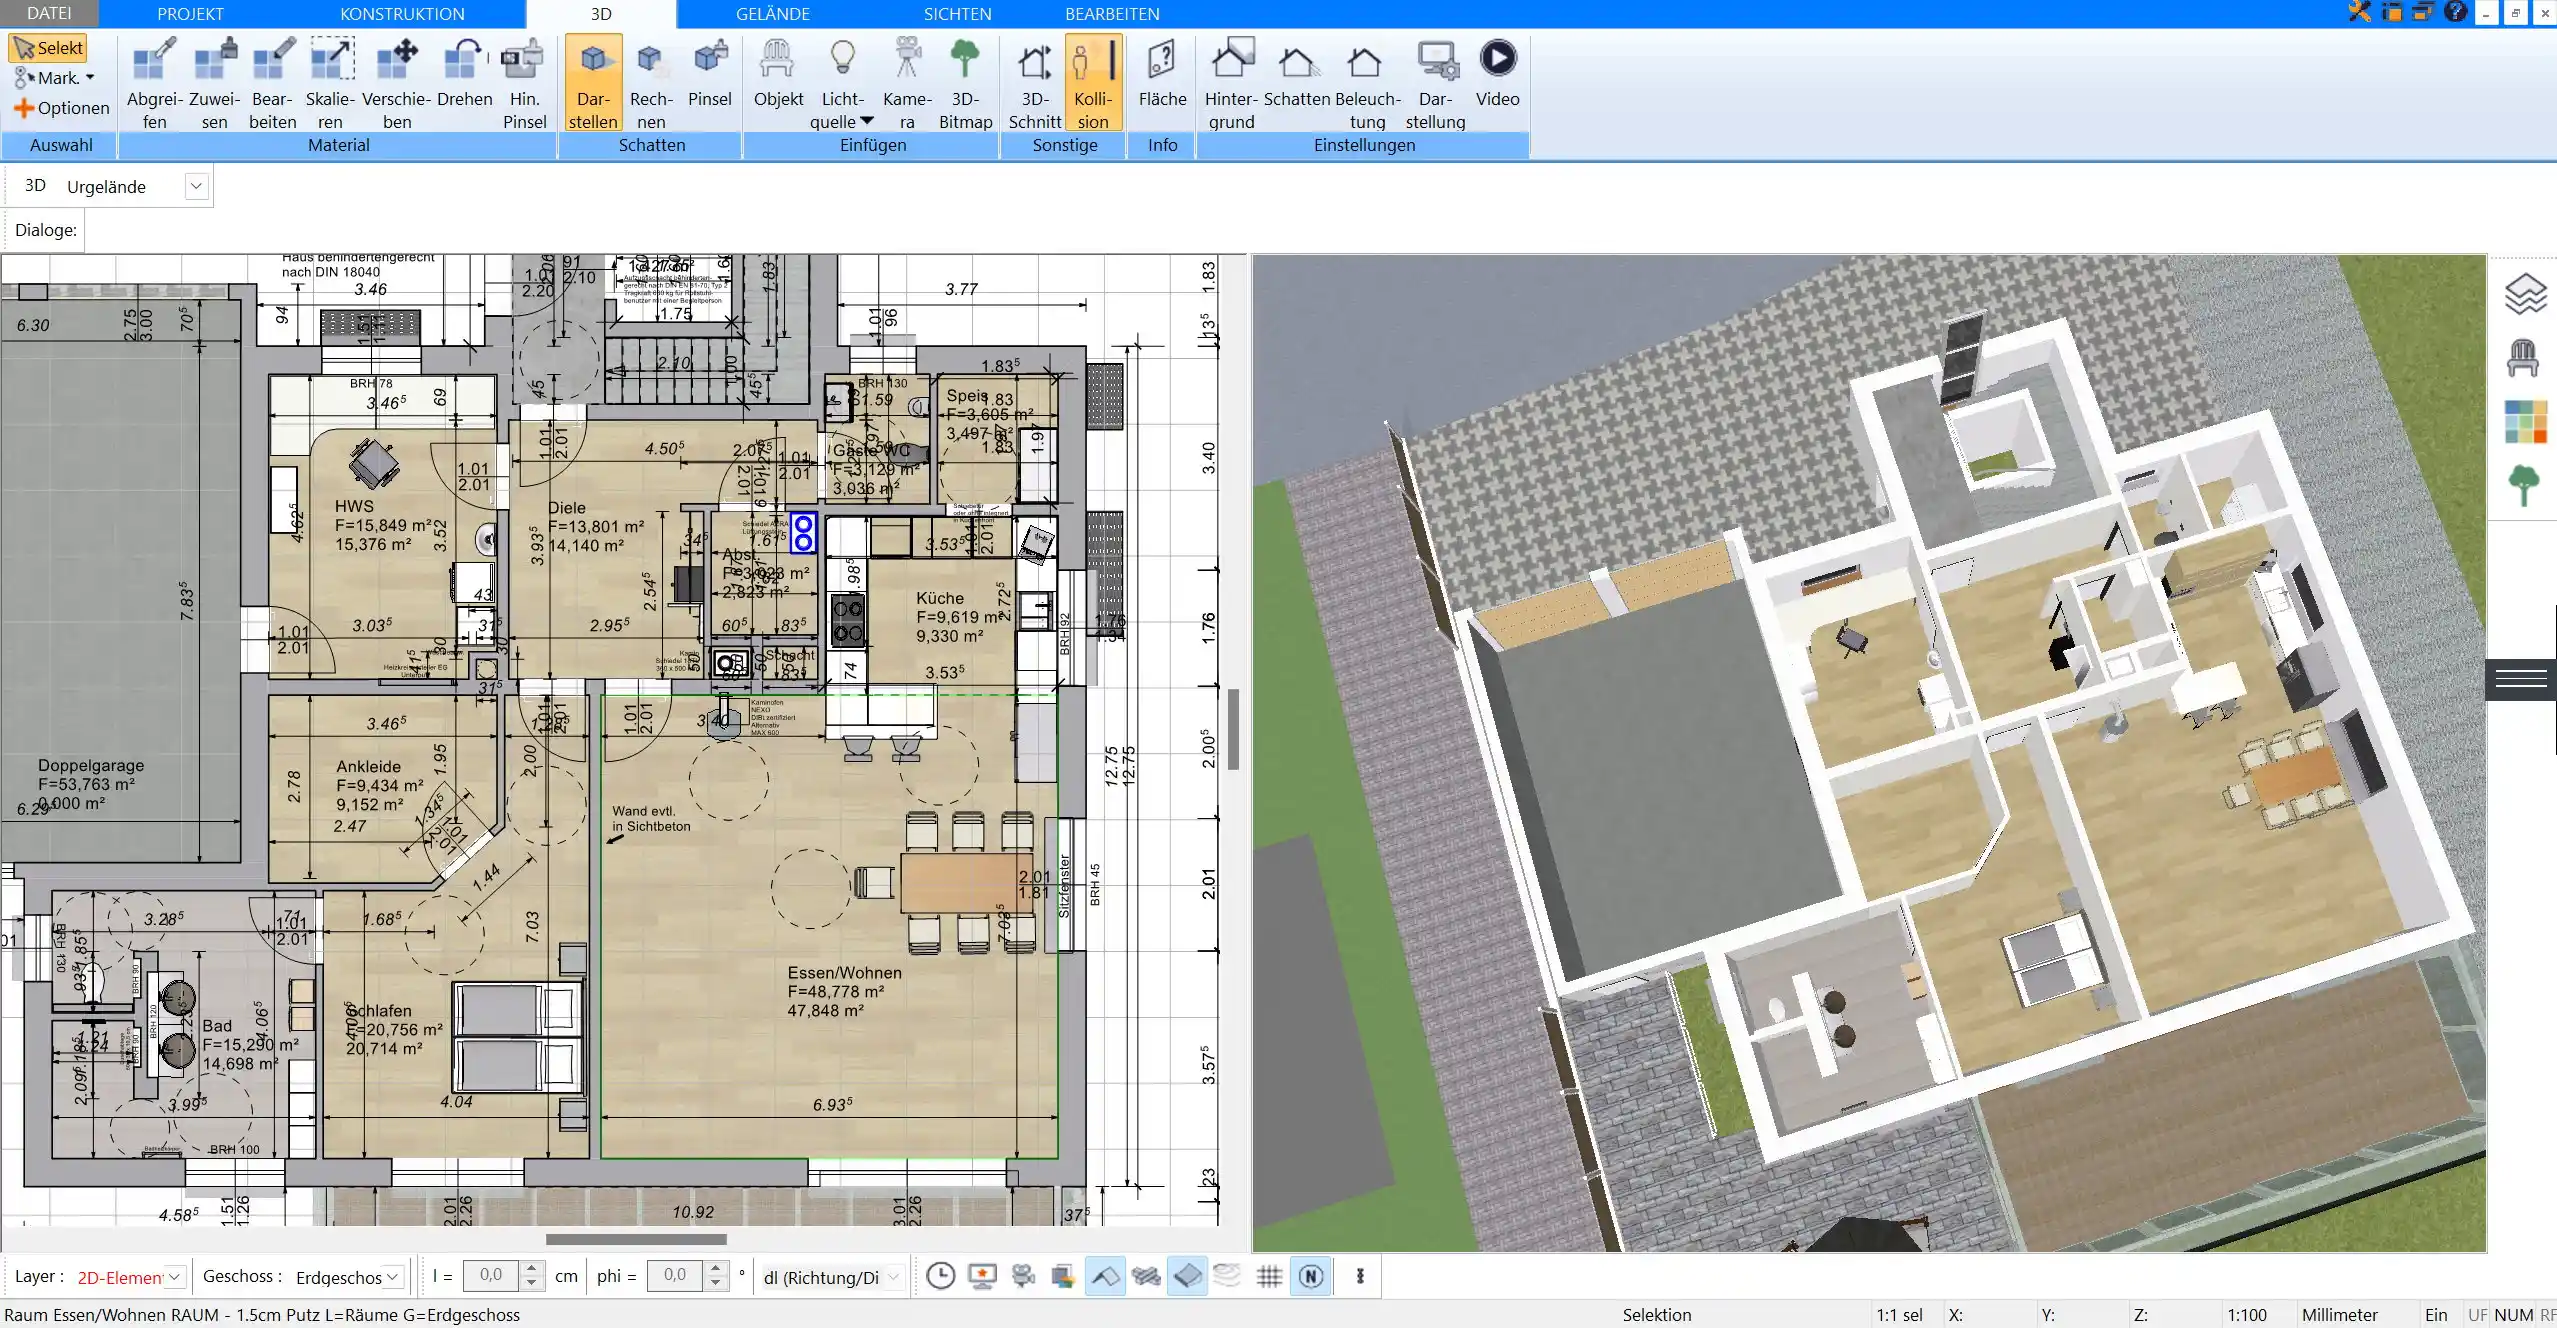Click the l length input field
Image resolution: width=2557 pixels, height=1328 pixels.
491,1275
